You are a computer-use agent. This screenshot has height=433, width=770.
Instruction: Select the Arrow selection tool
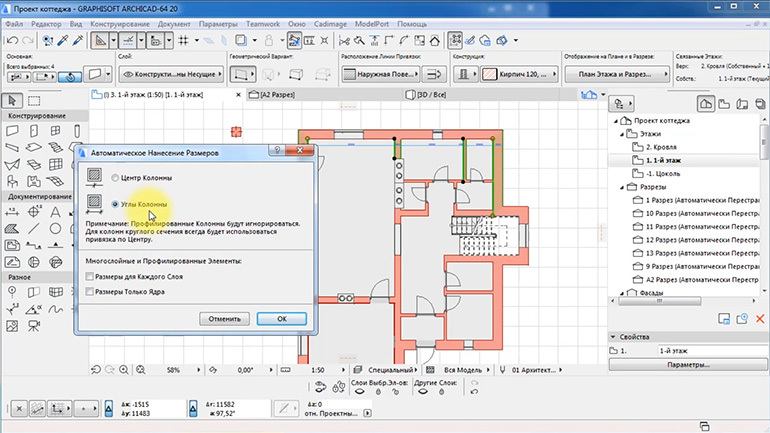[x=12, y=100]
